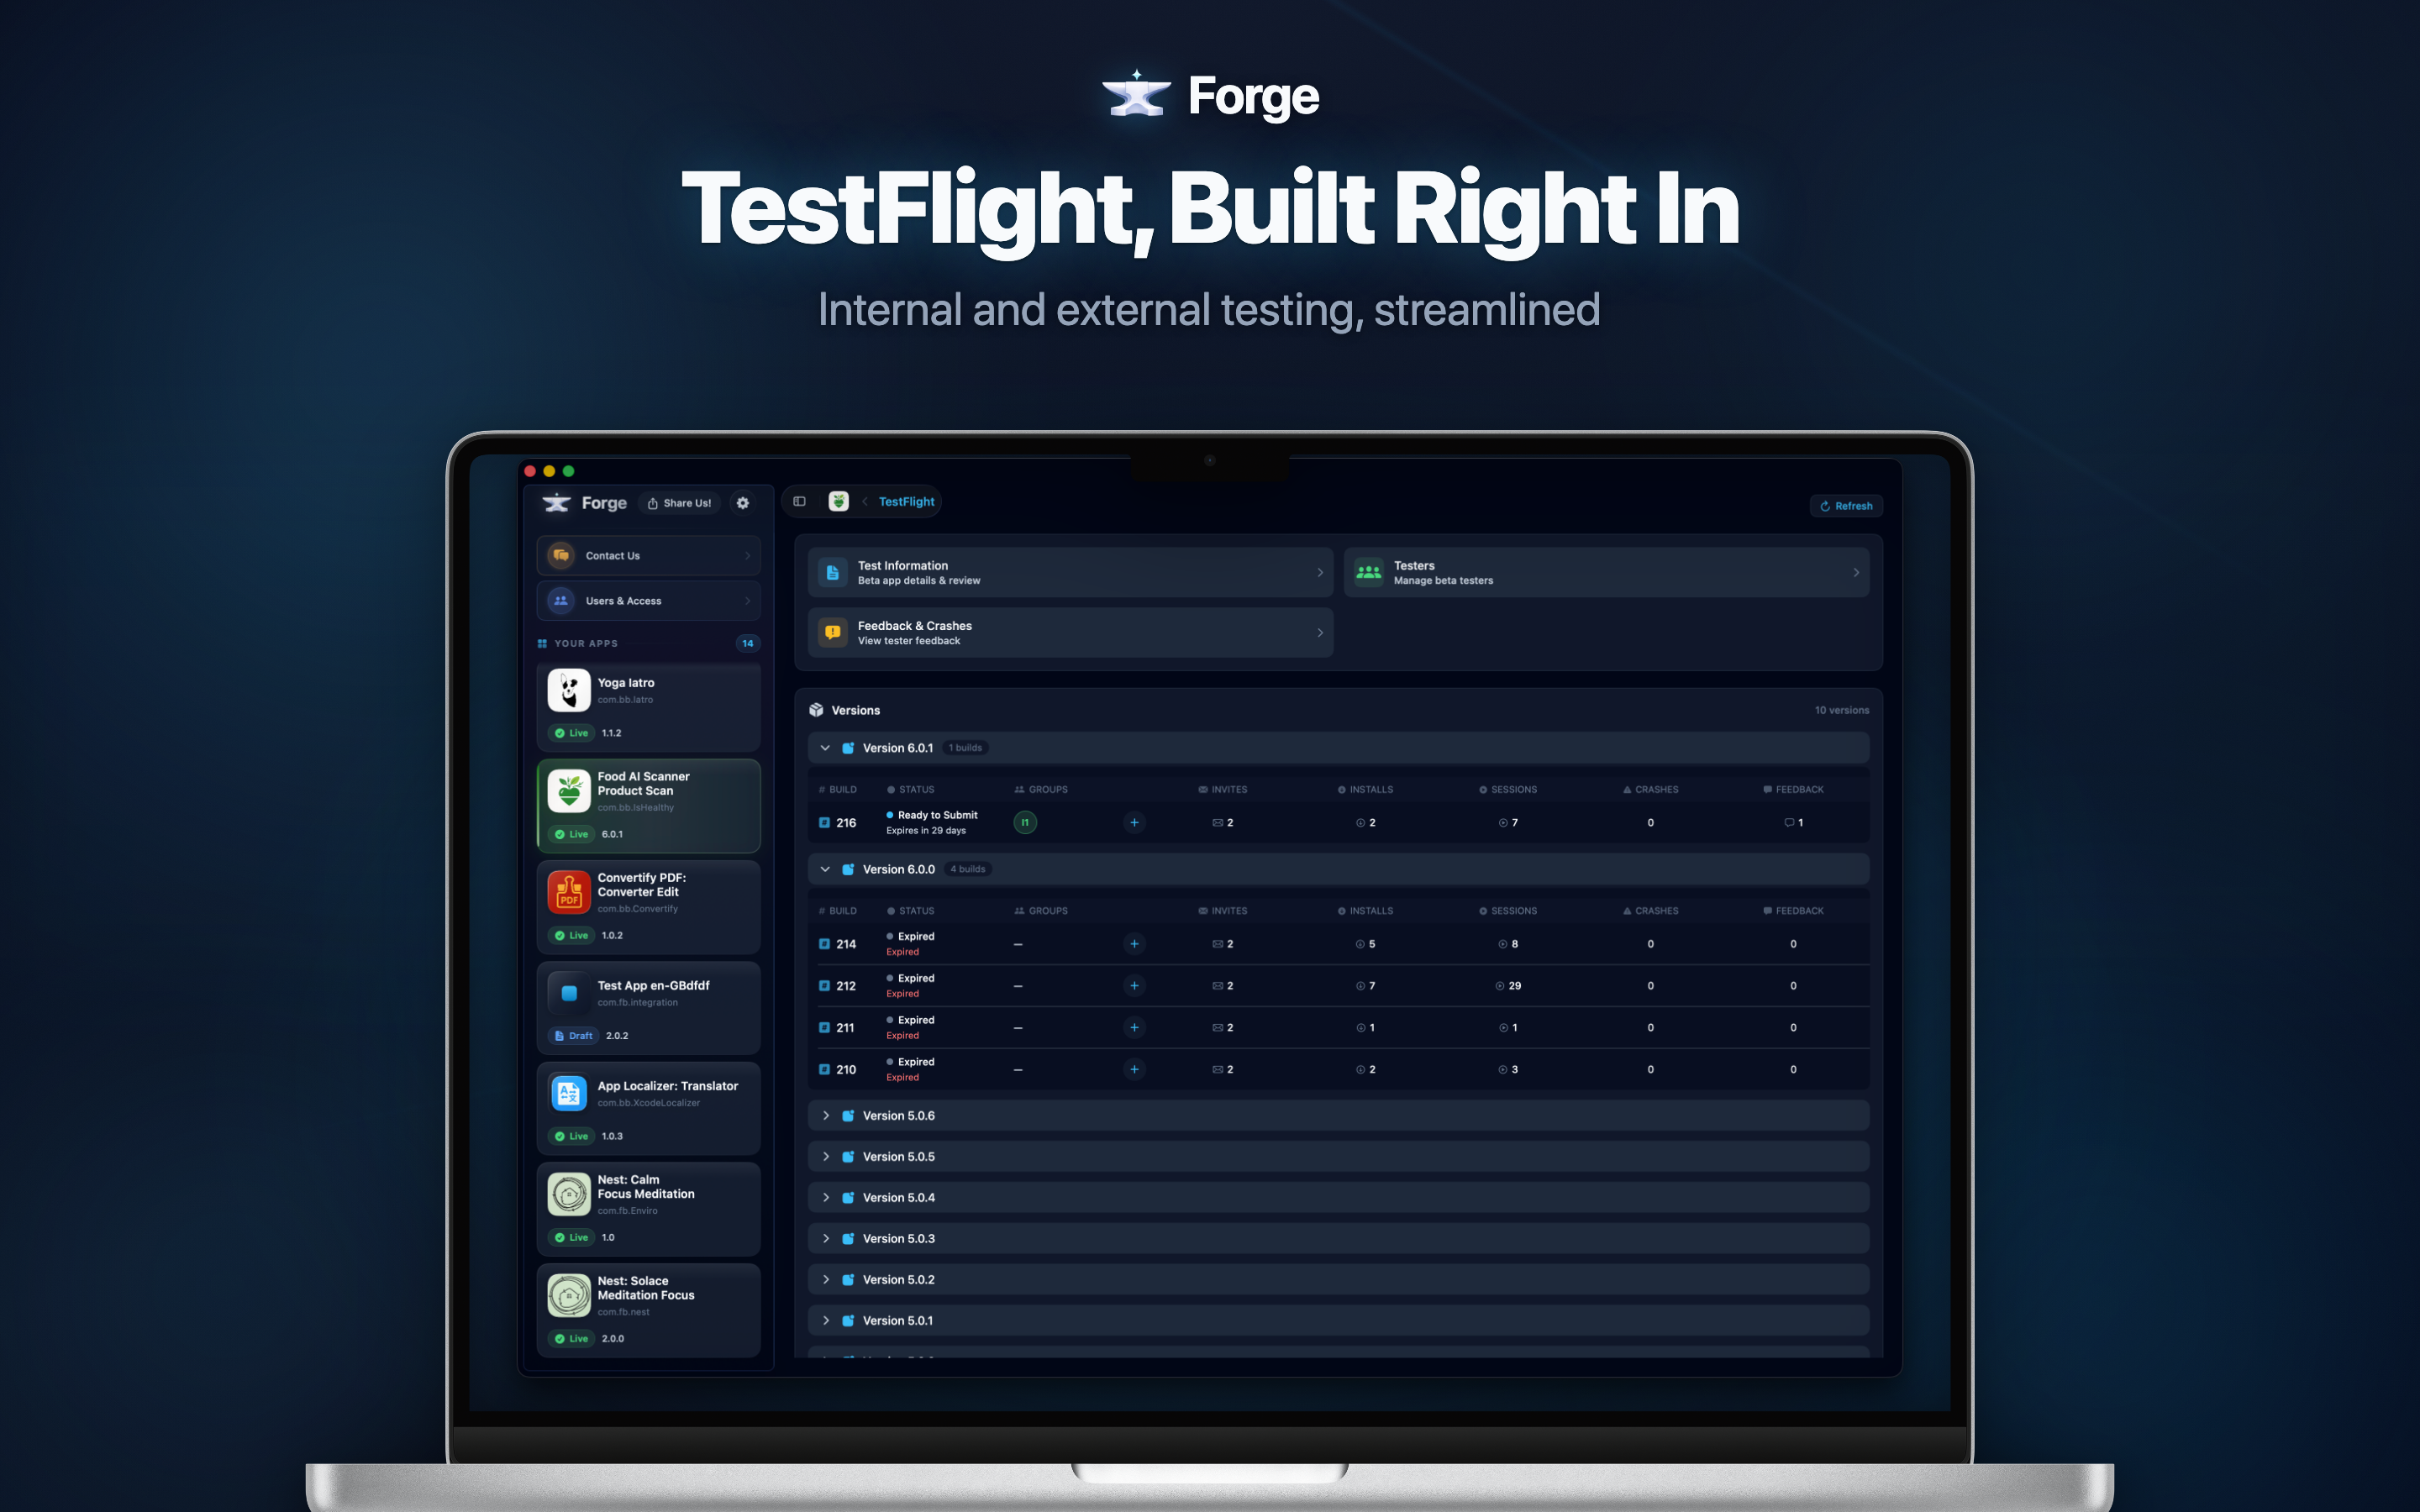
Task: Click the Food AI Scanner icon in breadcrumb
Action: (x=838, y=502)
